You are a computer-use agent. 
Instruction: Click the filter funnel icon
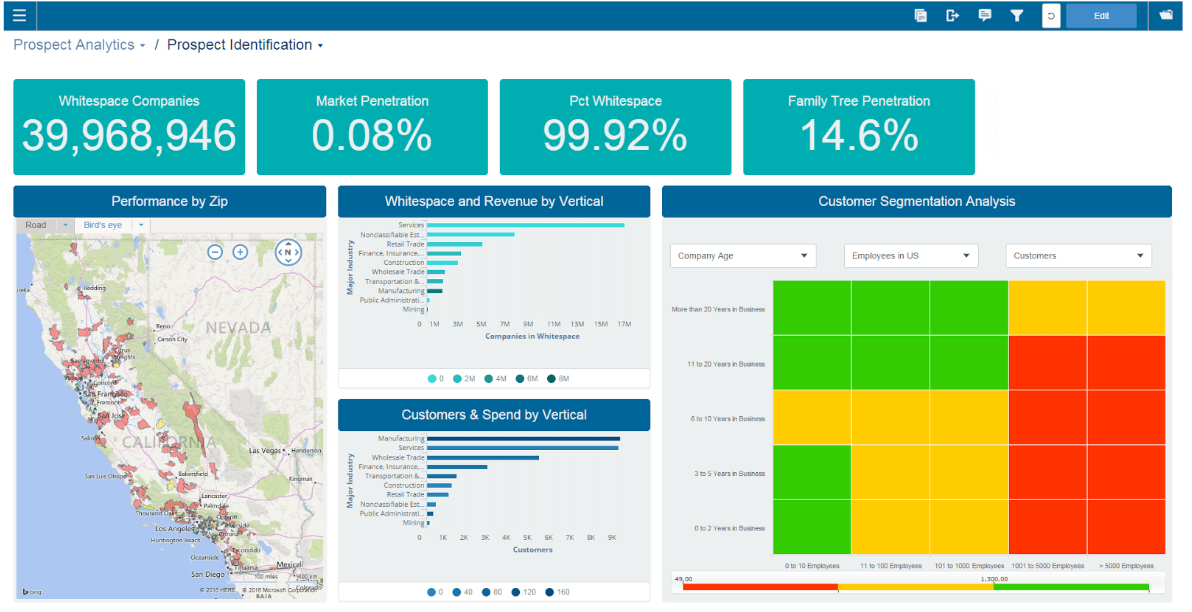pyautogui.click(x=1016, y=15)
